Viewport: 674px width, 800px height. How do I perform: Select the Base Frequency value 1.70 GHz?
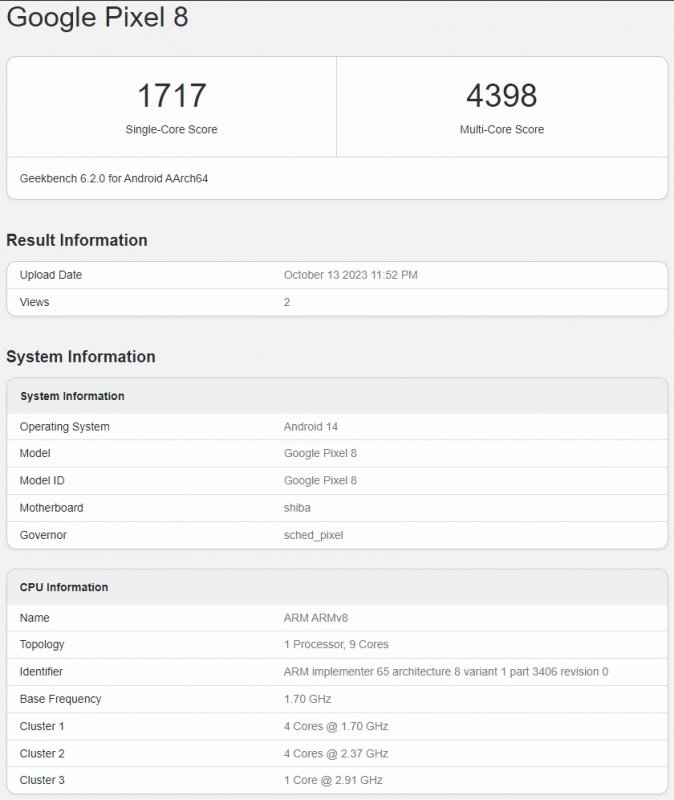click(307, 699)
